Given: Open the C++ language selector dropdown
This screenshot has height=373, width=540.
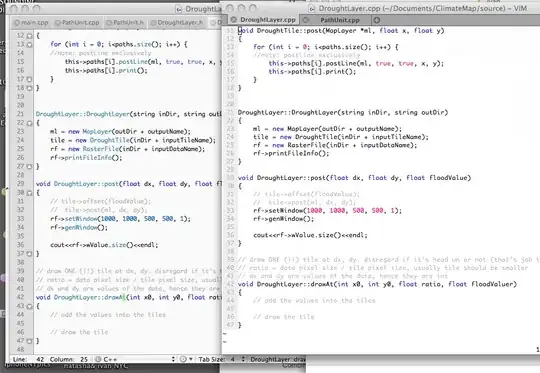Looking at the screenshot, I should click(135, 359).
